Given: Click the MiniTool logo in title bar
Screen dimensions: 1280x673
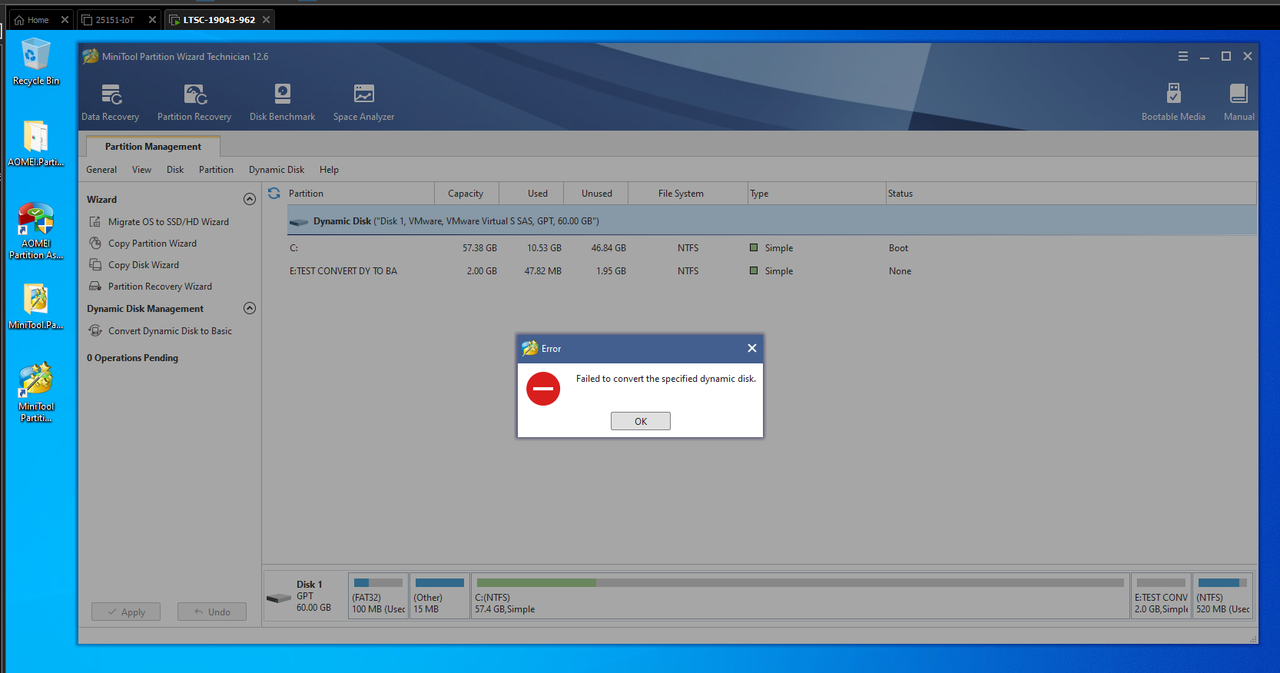Looking at the screenshot, I should (x=91, y=57).
